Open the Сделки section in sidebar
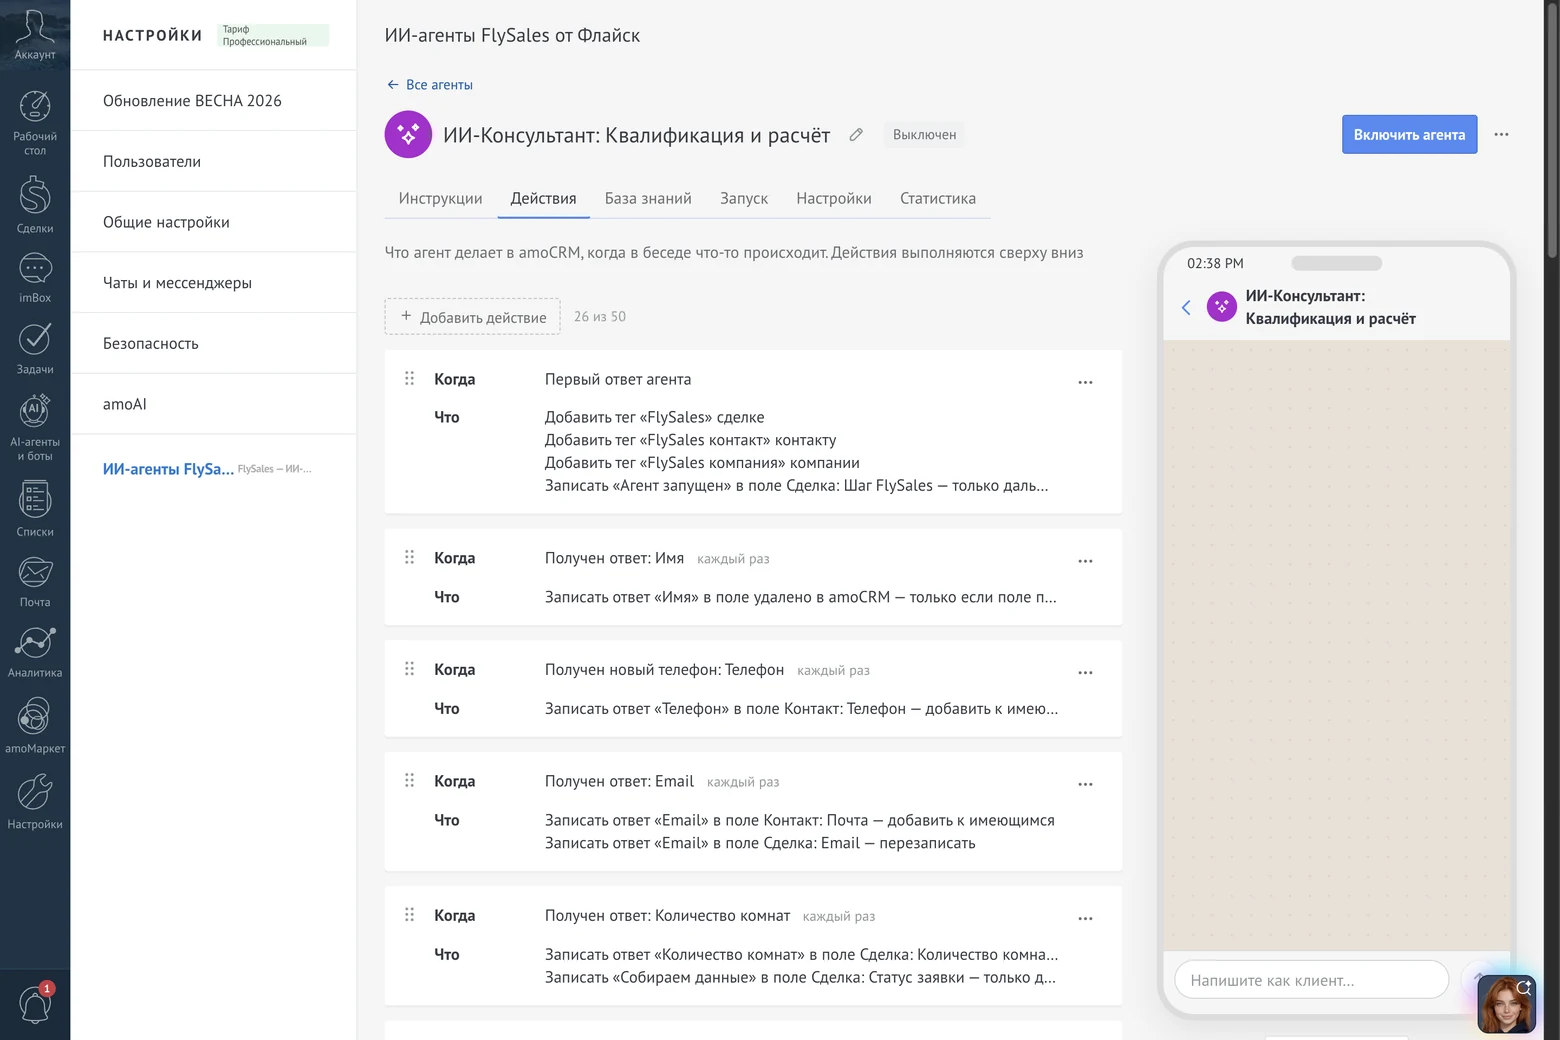 (35, 205)
